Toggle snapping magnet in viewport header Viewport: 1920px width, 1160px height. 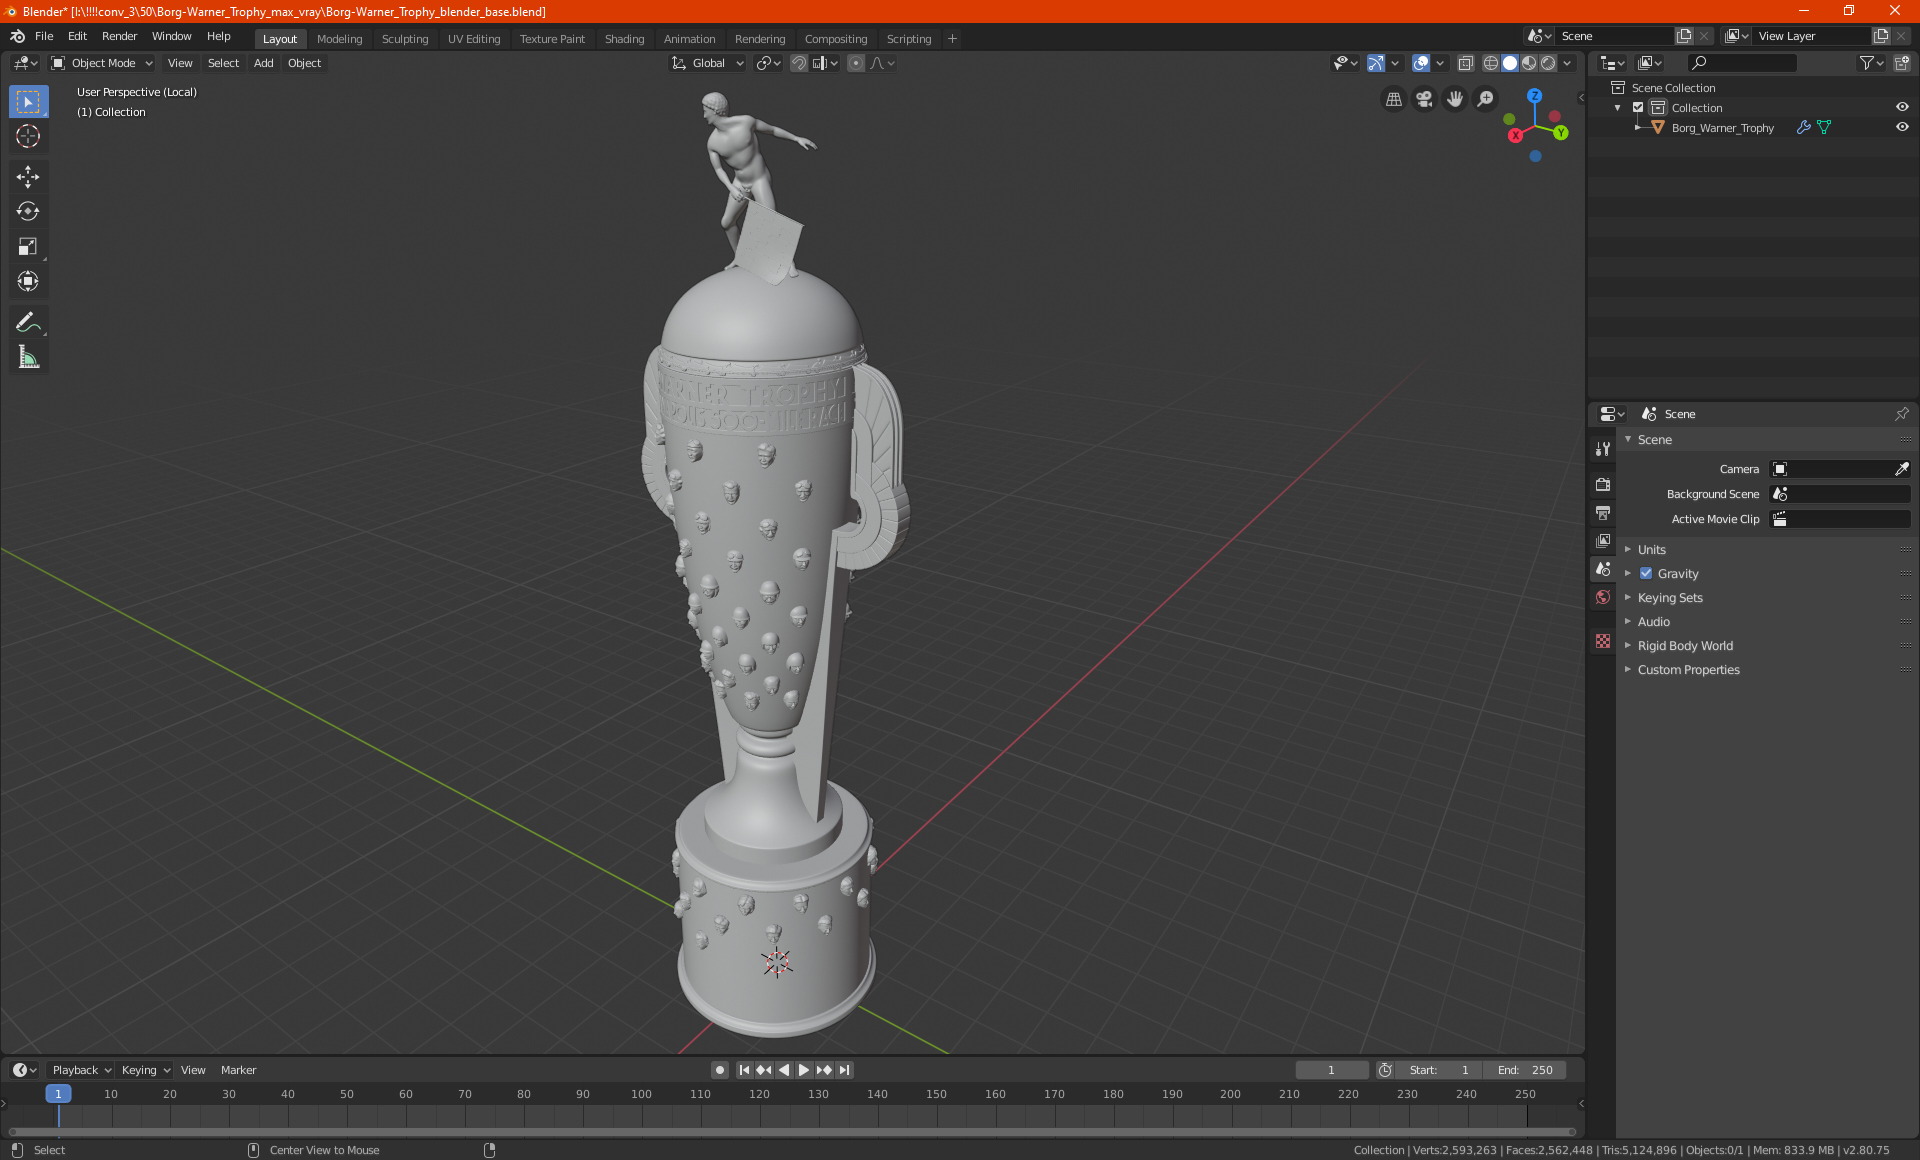coord(799,63)
